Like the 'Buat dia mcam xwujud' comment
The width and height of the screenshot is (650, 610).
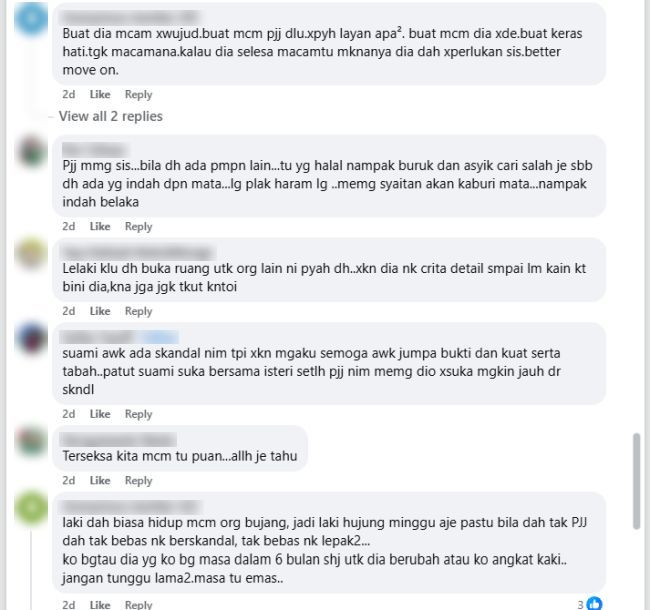[100, 94]
